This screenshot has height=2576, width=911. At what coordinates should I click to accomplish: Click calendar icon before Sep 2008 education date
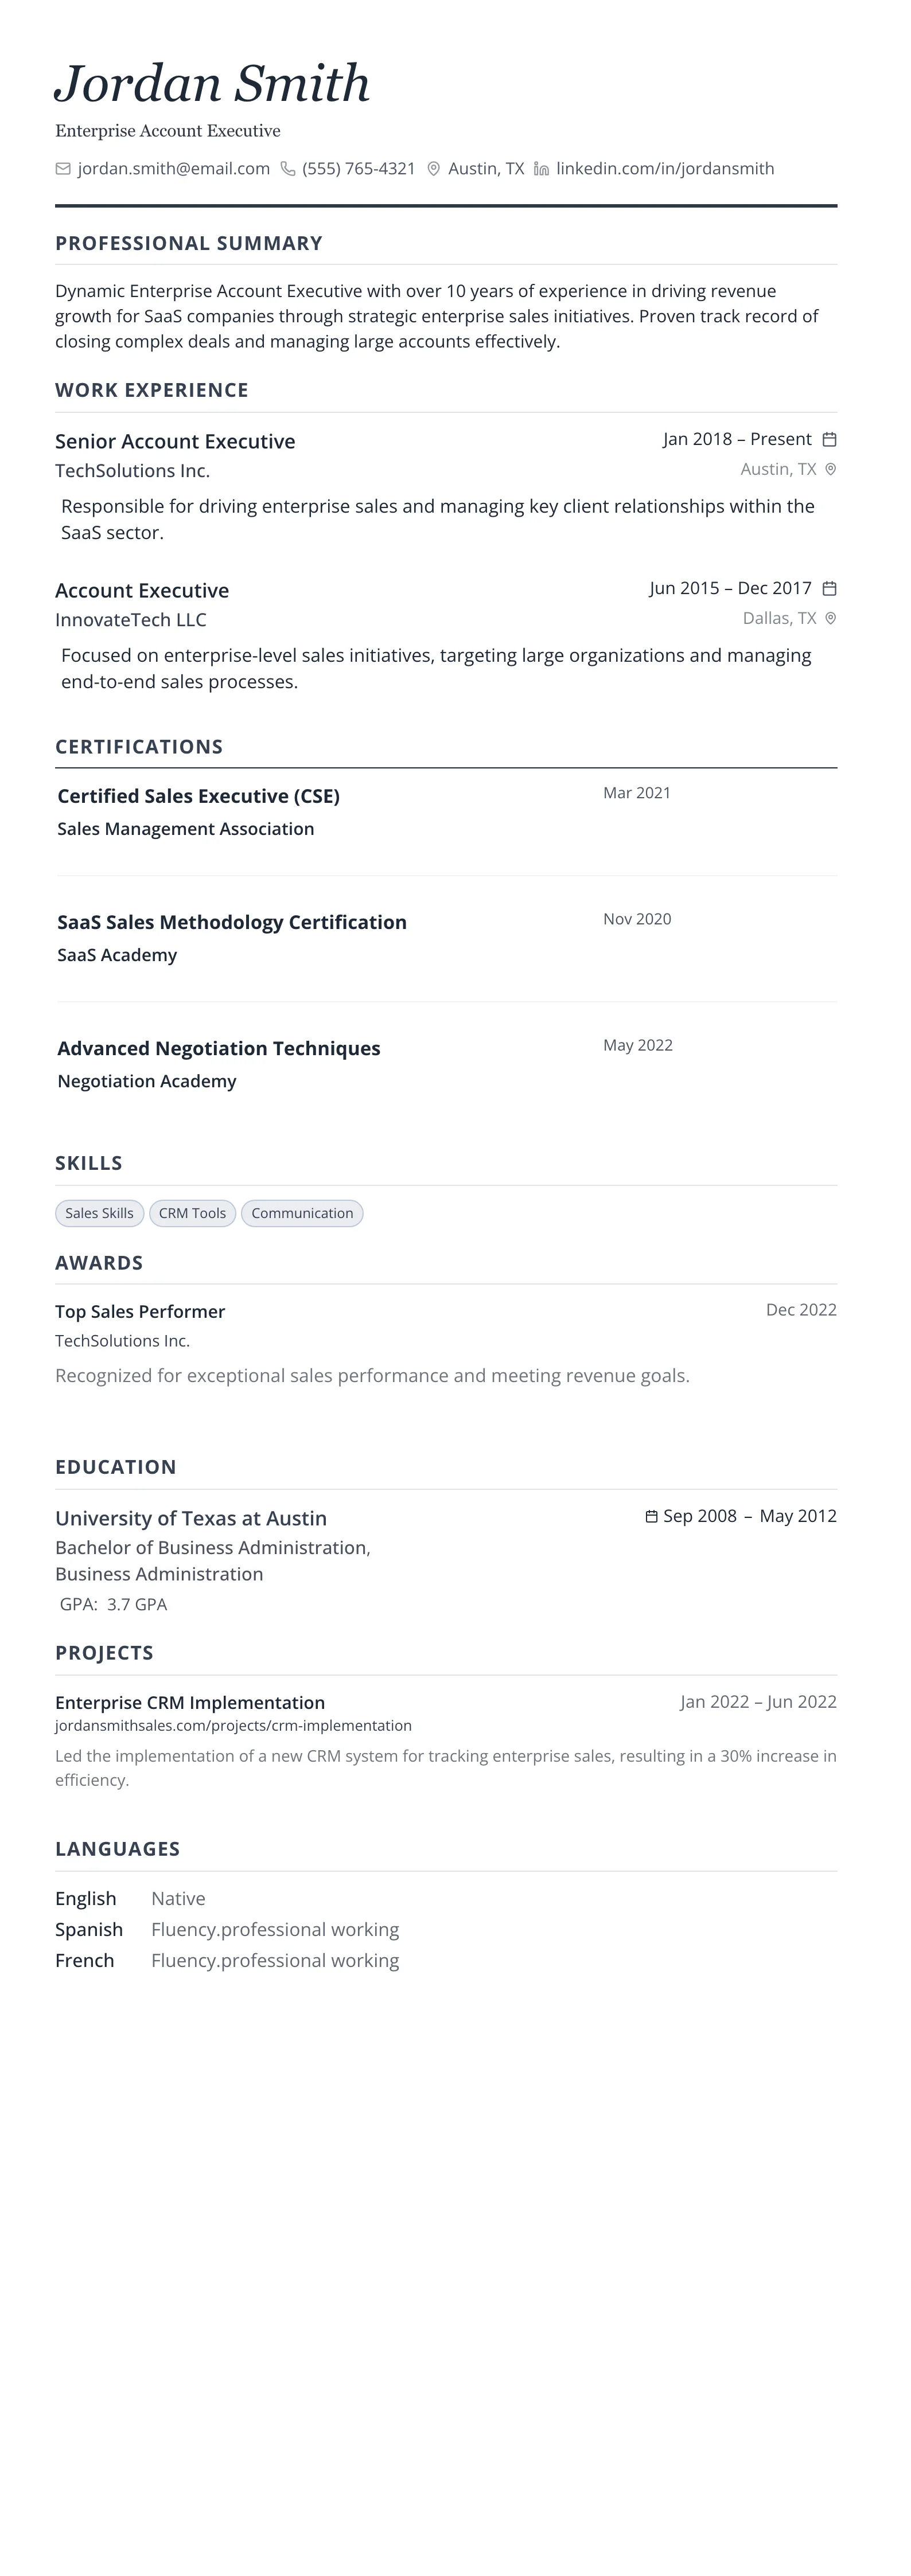[652, 1516]
